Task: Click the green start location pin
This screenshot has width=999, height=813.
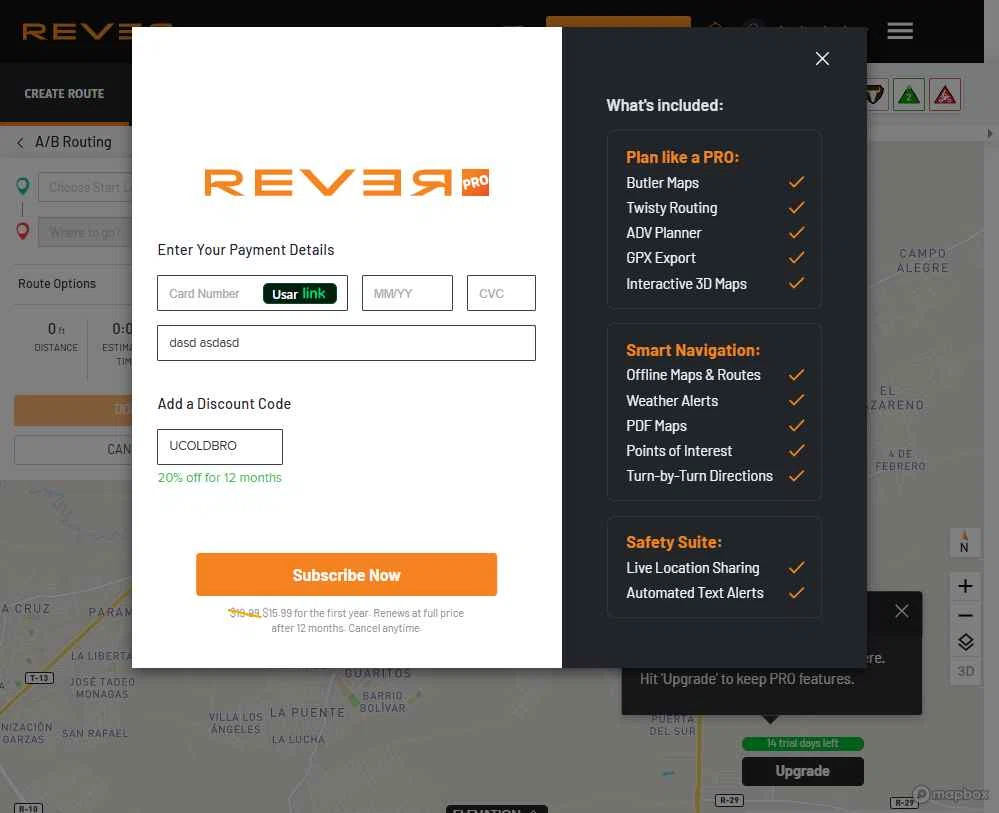Action: pos(22,186)
